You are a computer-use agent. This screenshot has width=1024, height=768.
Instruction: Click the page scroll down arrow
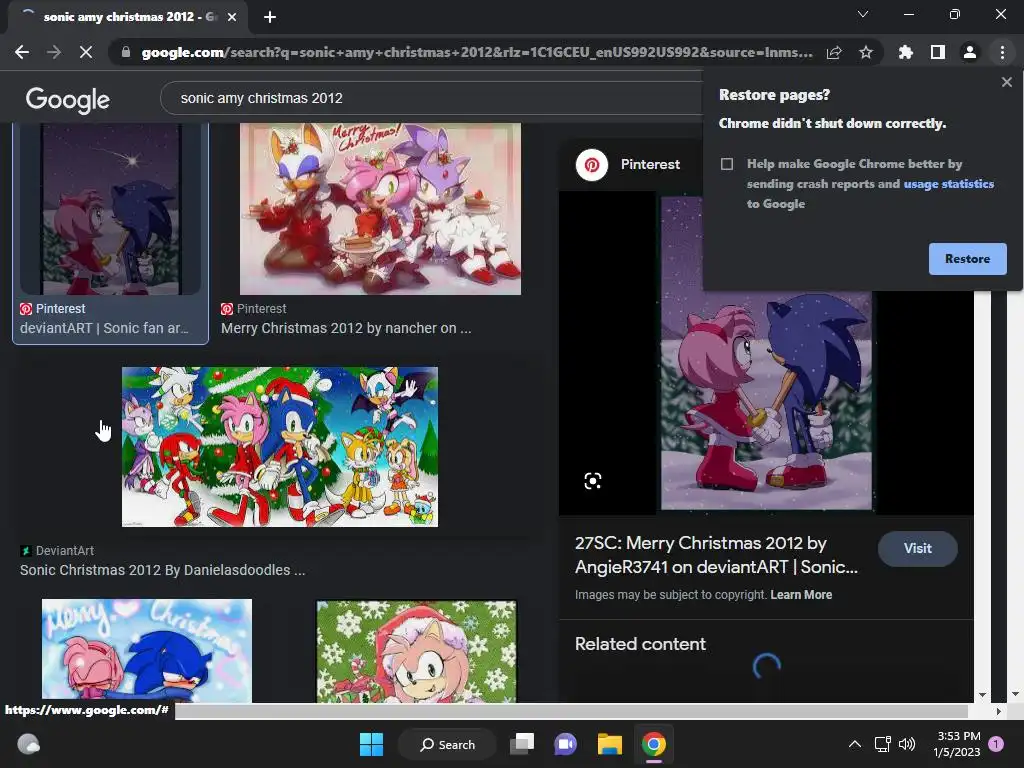tap(1015, 695)
